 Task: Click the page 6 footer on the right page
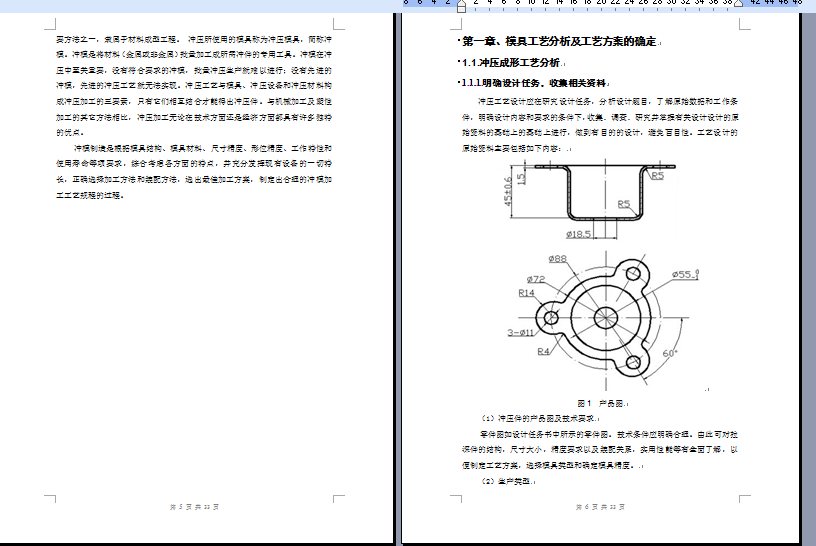click(x=600, y=506)
